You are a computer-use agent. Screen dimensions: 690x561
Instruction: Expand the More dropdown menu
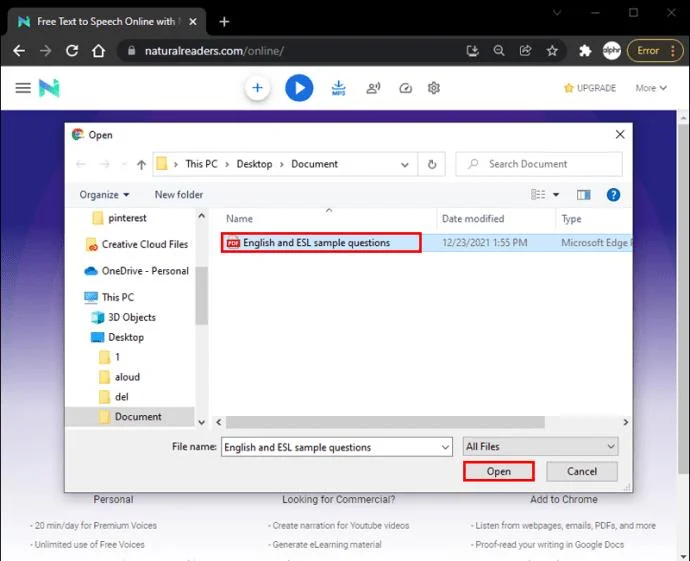point(651,88)
